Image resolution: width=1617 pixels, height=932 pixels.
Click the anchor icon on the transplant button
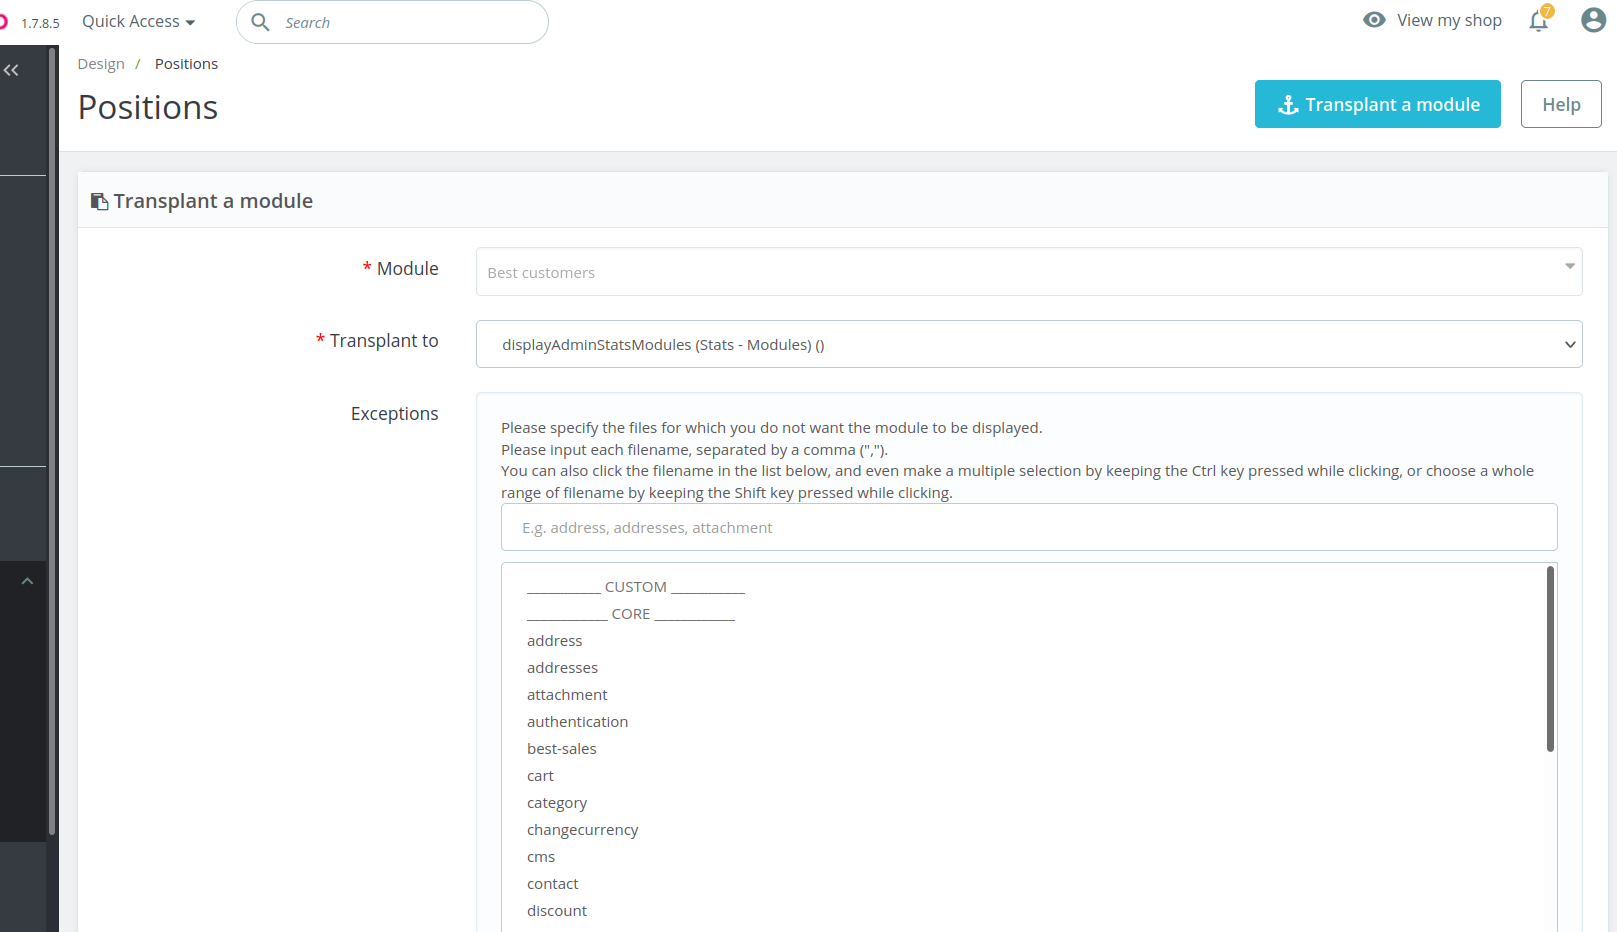tap(1289, 104)
